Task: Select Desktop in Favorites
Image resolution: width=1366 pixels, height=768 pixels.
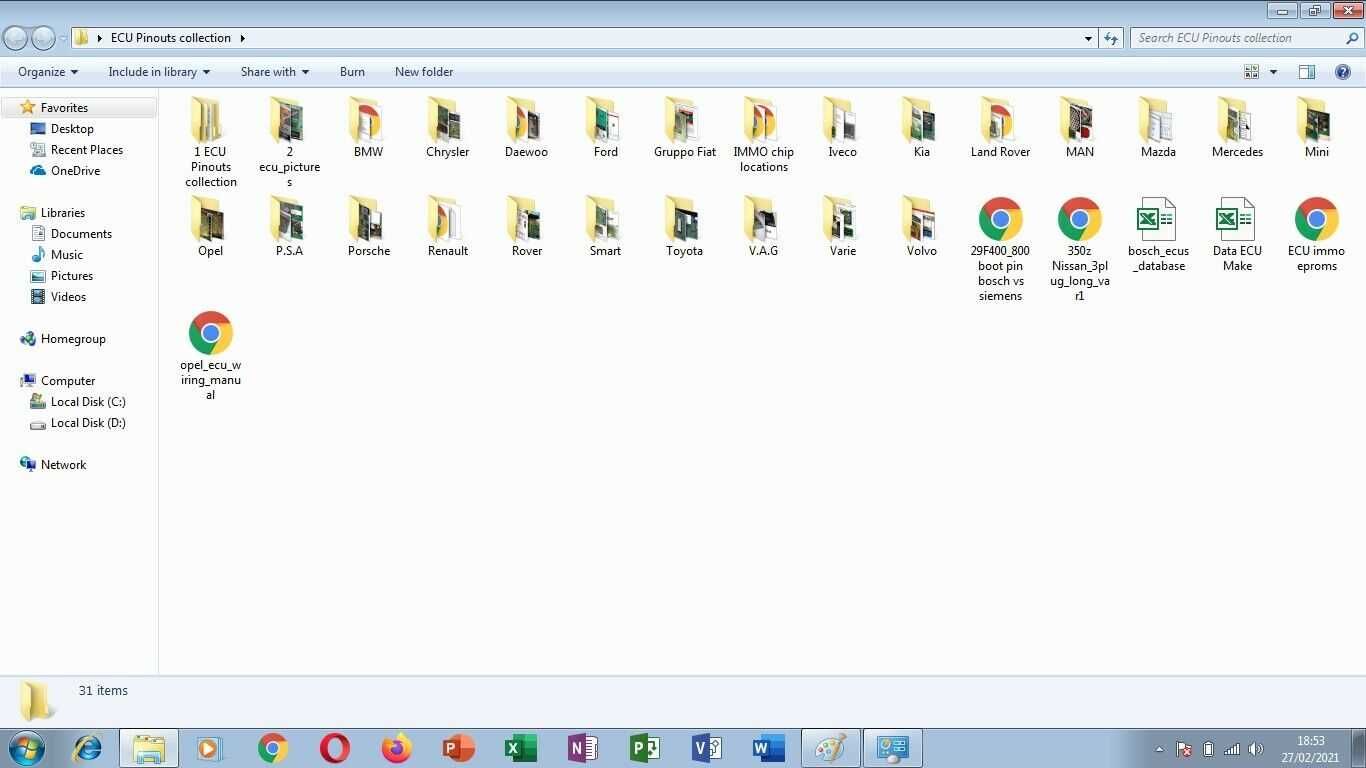Action: tap(72, 129)
